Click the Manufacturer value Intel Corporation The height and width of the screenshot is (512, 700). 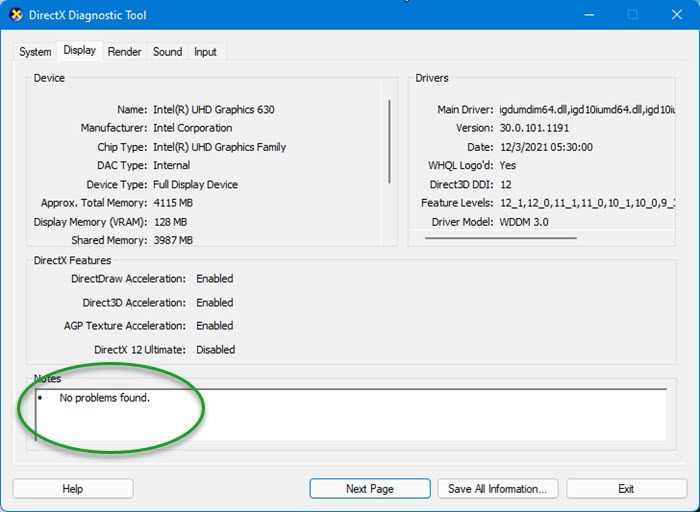click(x=192, y=128)
